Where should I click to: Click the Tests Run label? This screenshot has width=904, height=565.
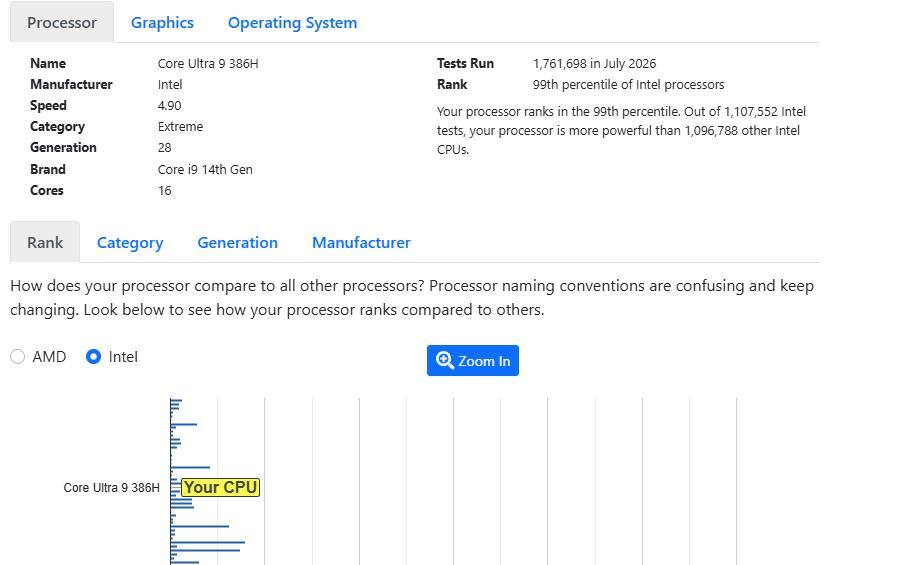pos(465,63)
